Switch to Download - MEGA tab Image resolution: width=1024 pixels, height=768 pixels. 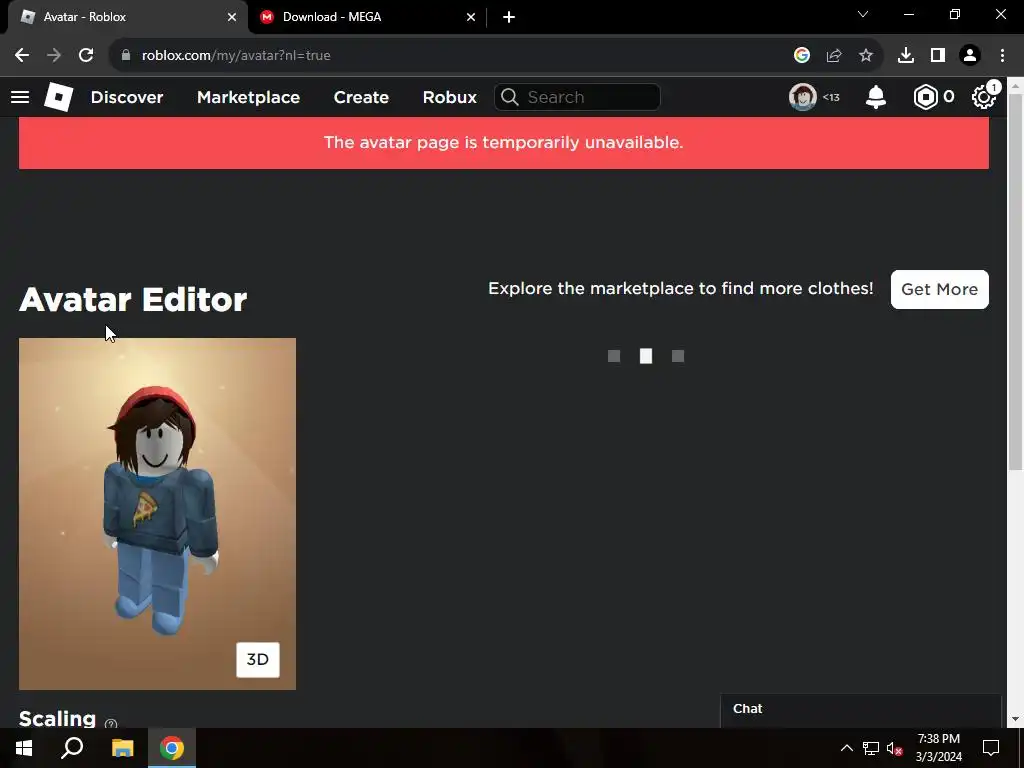367,17
